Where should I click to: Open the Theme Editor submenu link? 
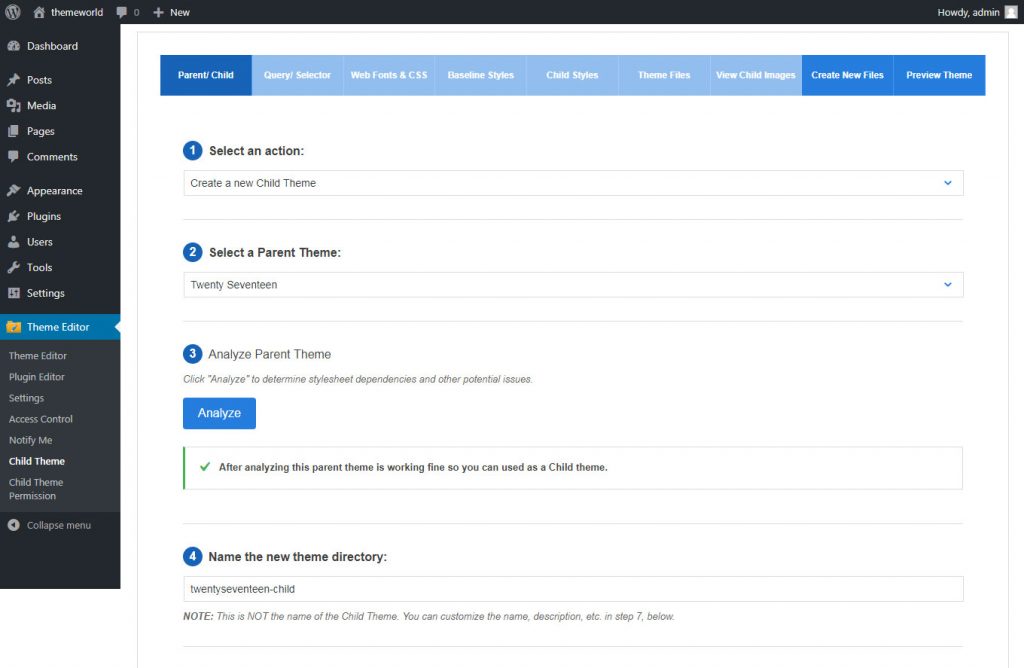pyautogui.click(x=38, y=355)
